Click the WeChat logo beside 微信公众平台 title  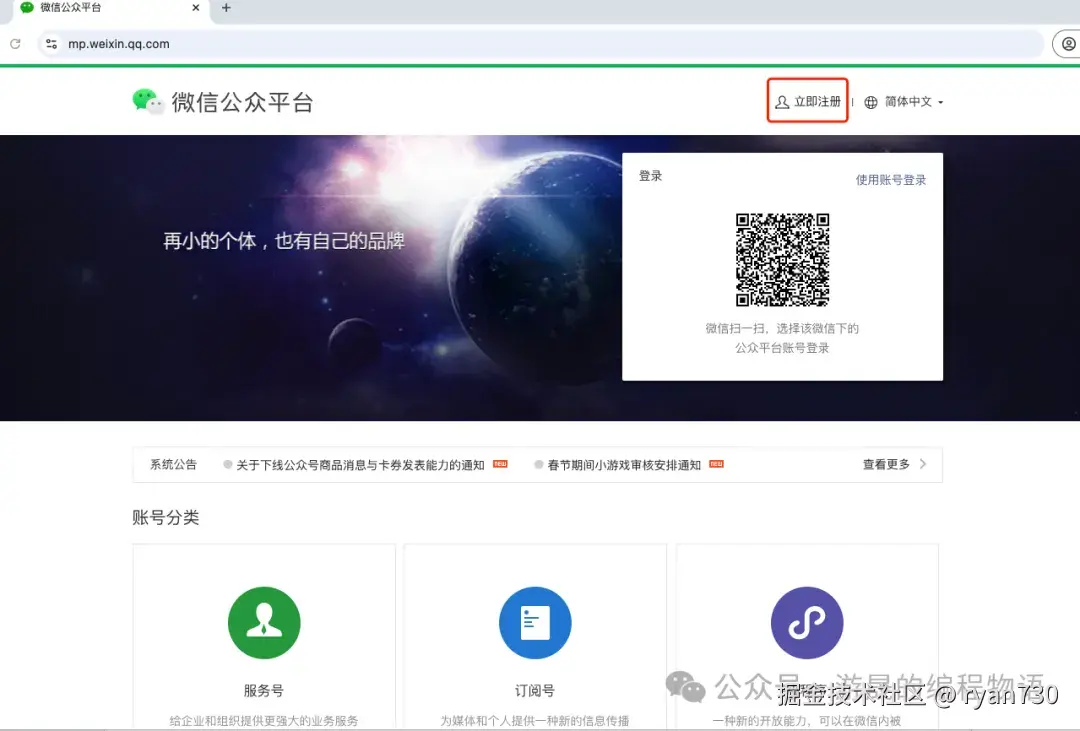[148, 101]
